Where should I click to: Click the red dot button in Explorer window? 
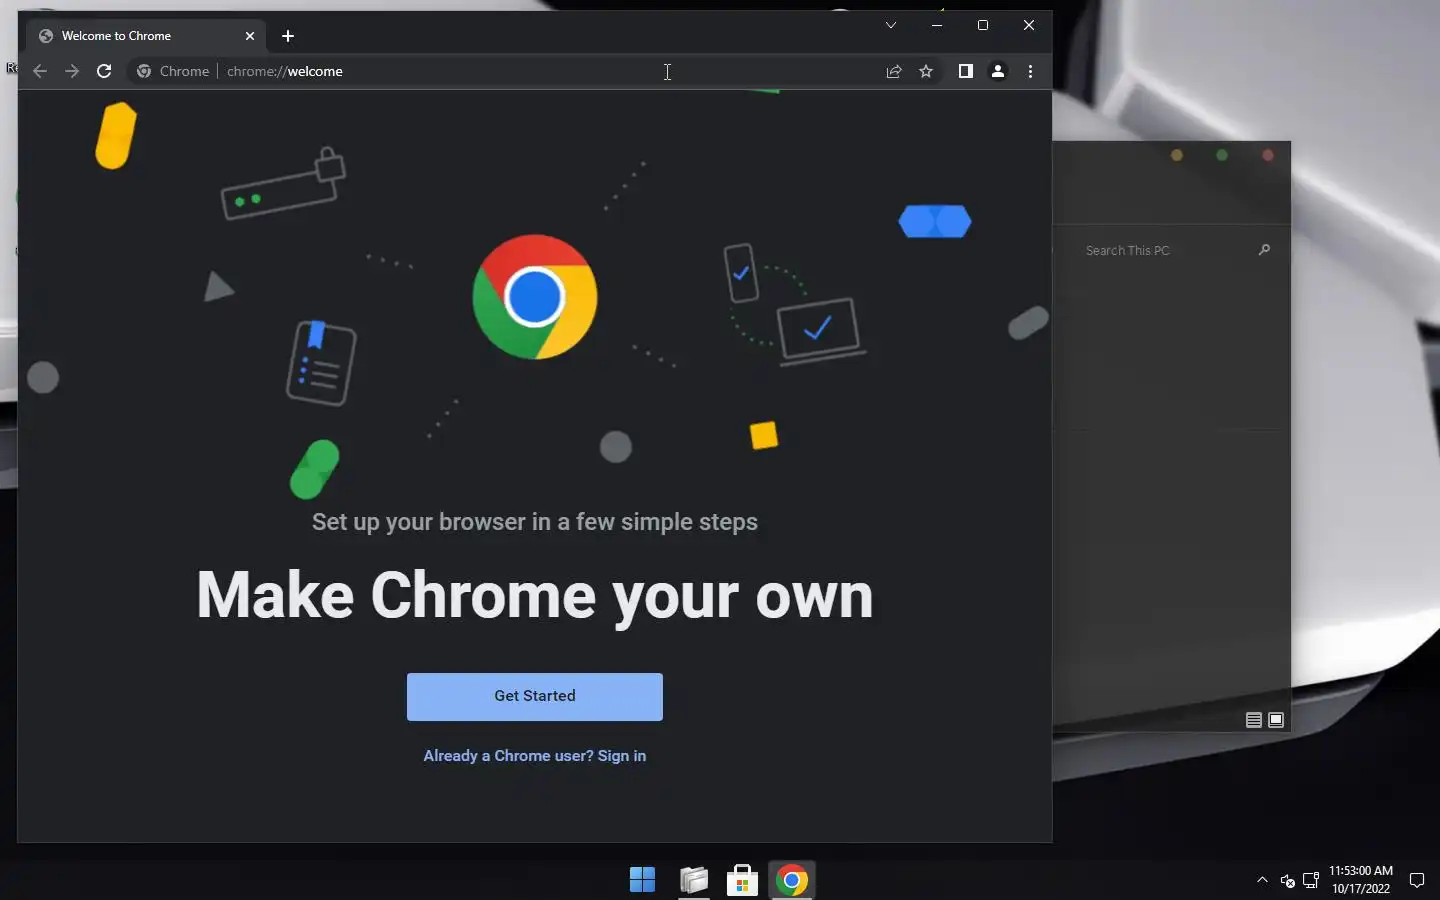pos(1268,155)
